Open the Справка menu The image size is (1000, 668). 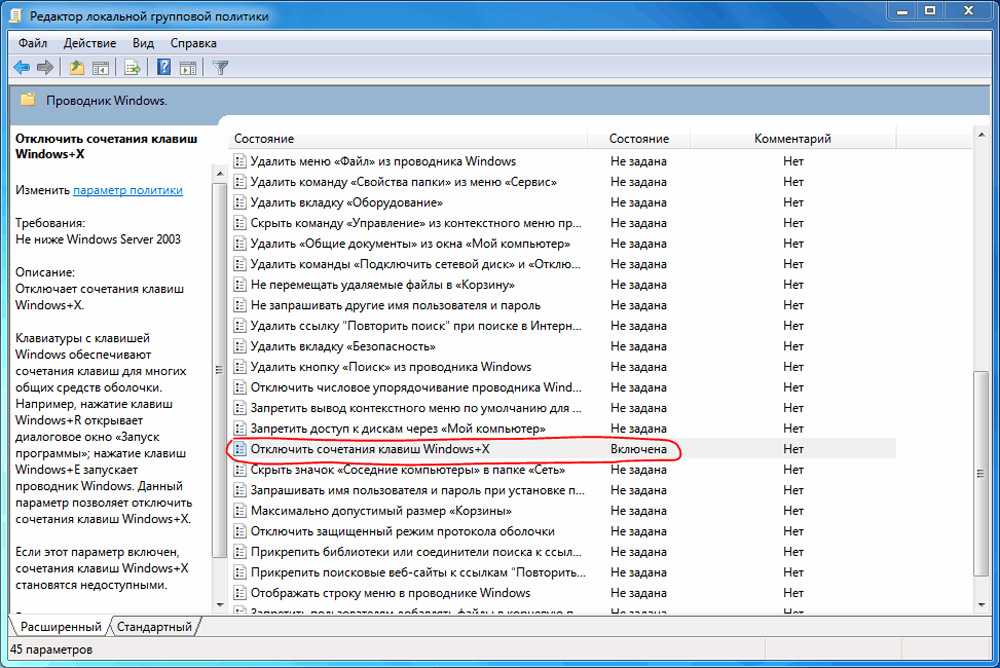pos(194,43)
